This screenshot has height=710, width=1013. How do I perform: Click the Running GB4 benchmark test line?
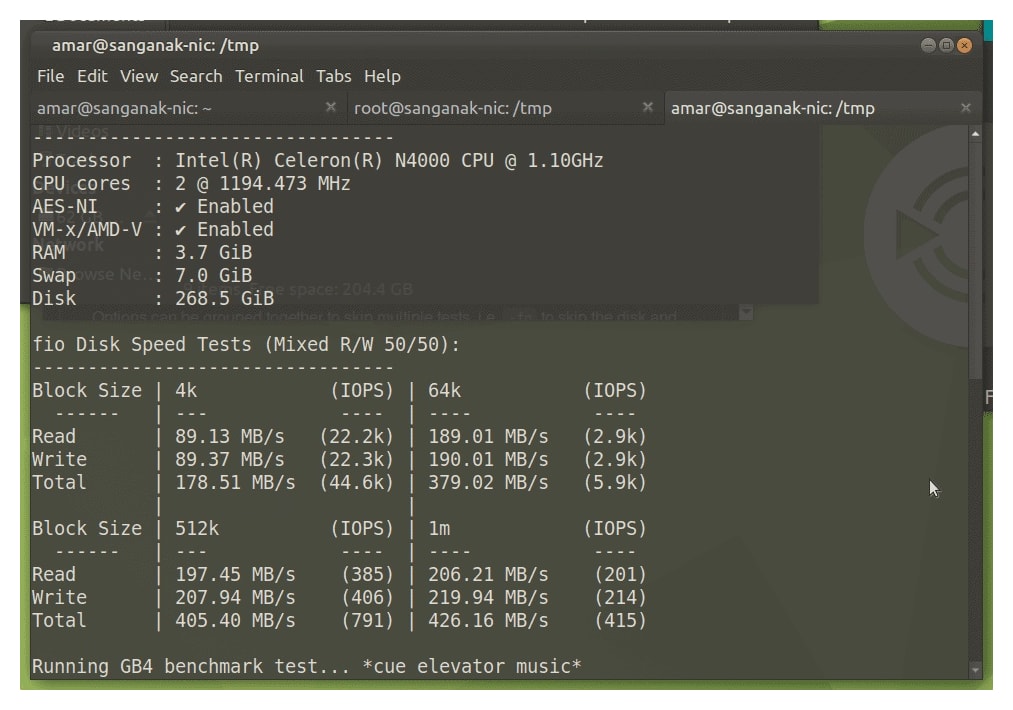(307, 666)
